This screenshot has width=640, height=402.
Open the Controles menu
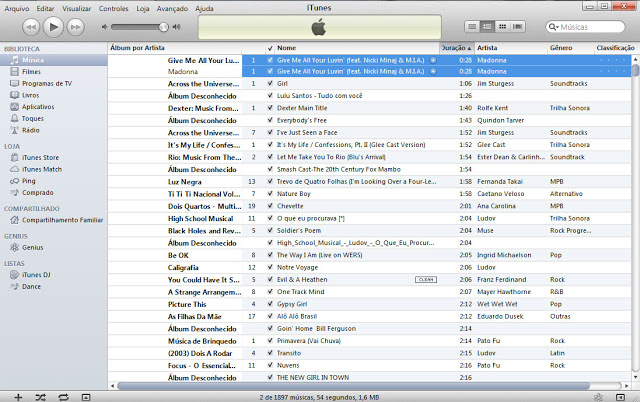click(x=115, y=7)
